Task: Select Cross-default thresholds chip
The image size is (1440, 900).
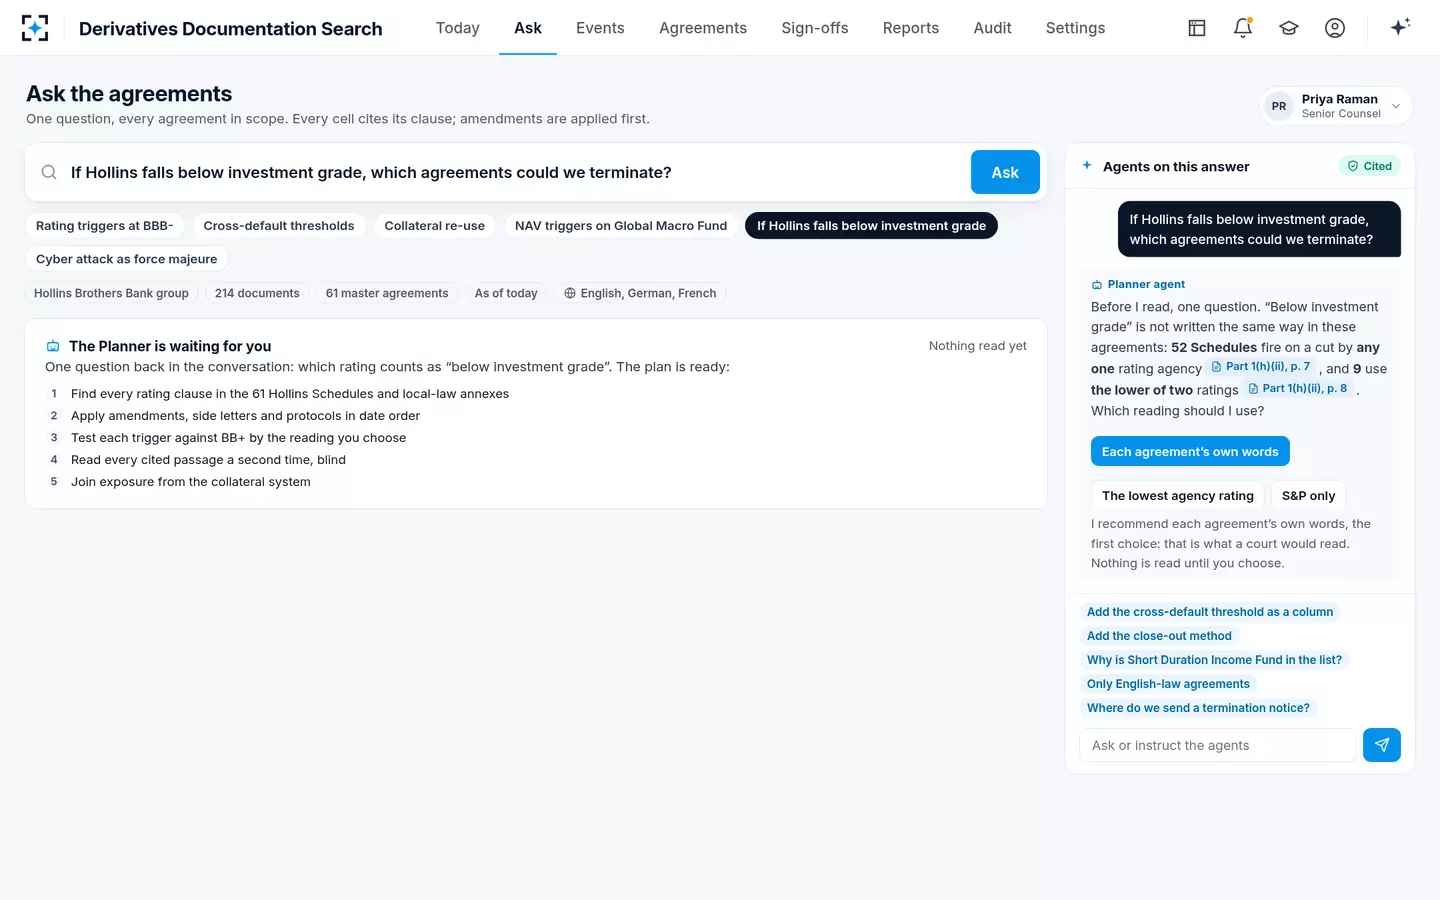Action: pyautogui.click(x=279, y=226)
